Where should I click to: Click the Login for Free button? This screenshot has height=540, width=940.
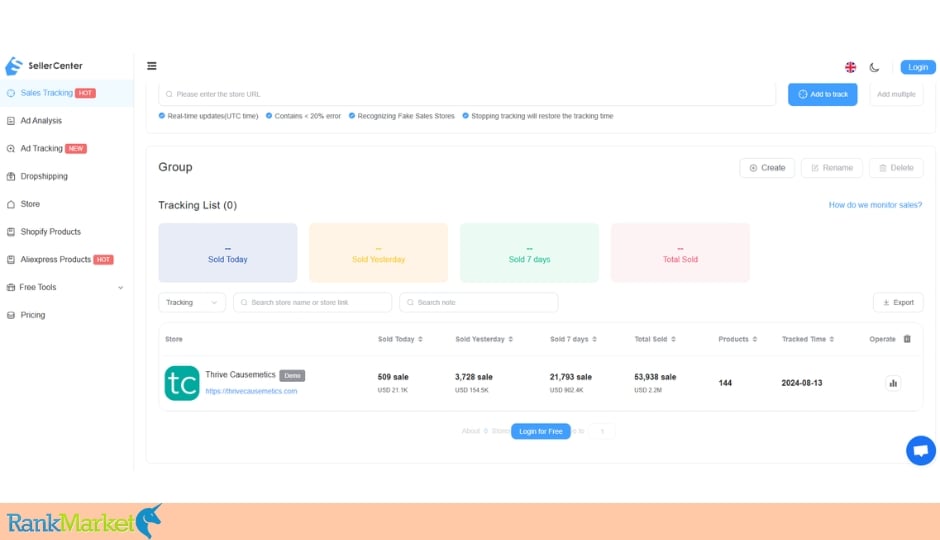[x=541, y=432]
